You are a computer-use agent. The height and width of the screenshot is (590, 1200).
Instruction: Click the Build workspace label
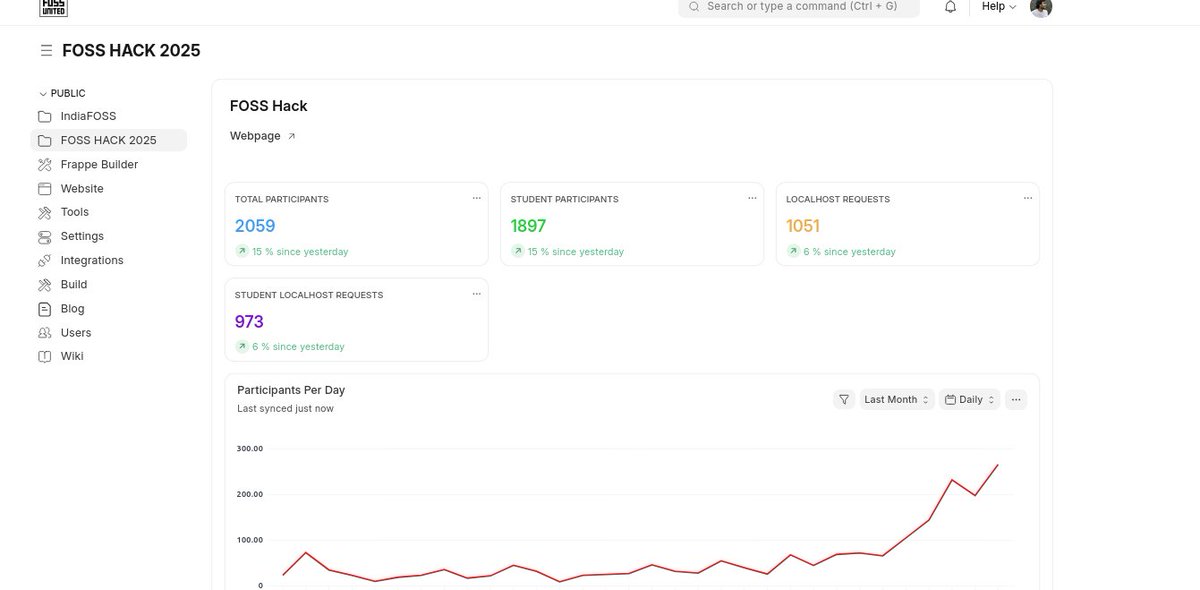tap(74, 284)
